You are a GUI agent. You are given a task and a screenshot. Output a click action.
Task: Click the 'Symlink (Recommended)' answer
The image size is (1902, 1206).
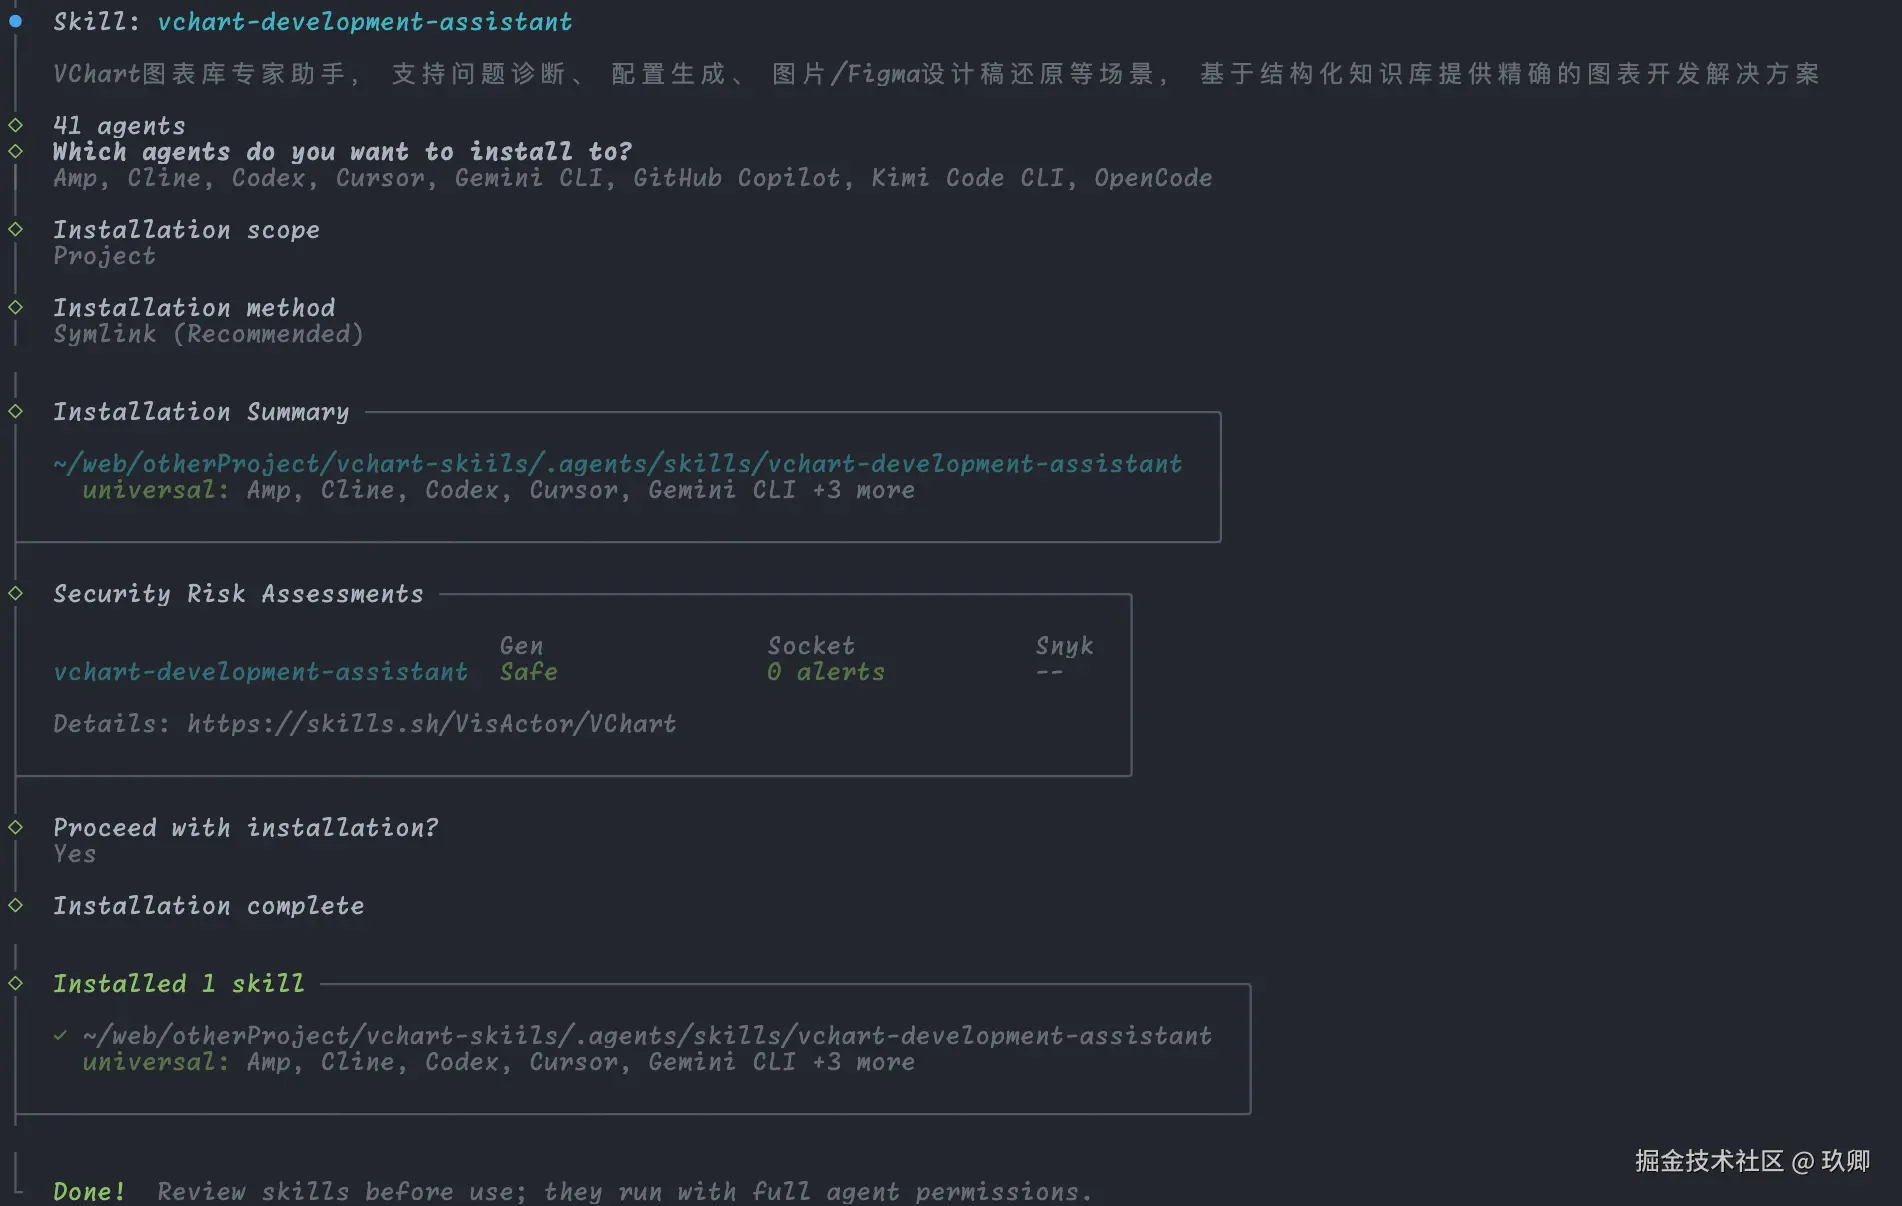[x=208, y=334]
